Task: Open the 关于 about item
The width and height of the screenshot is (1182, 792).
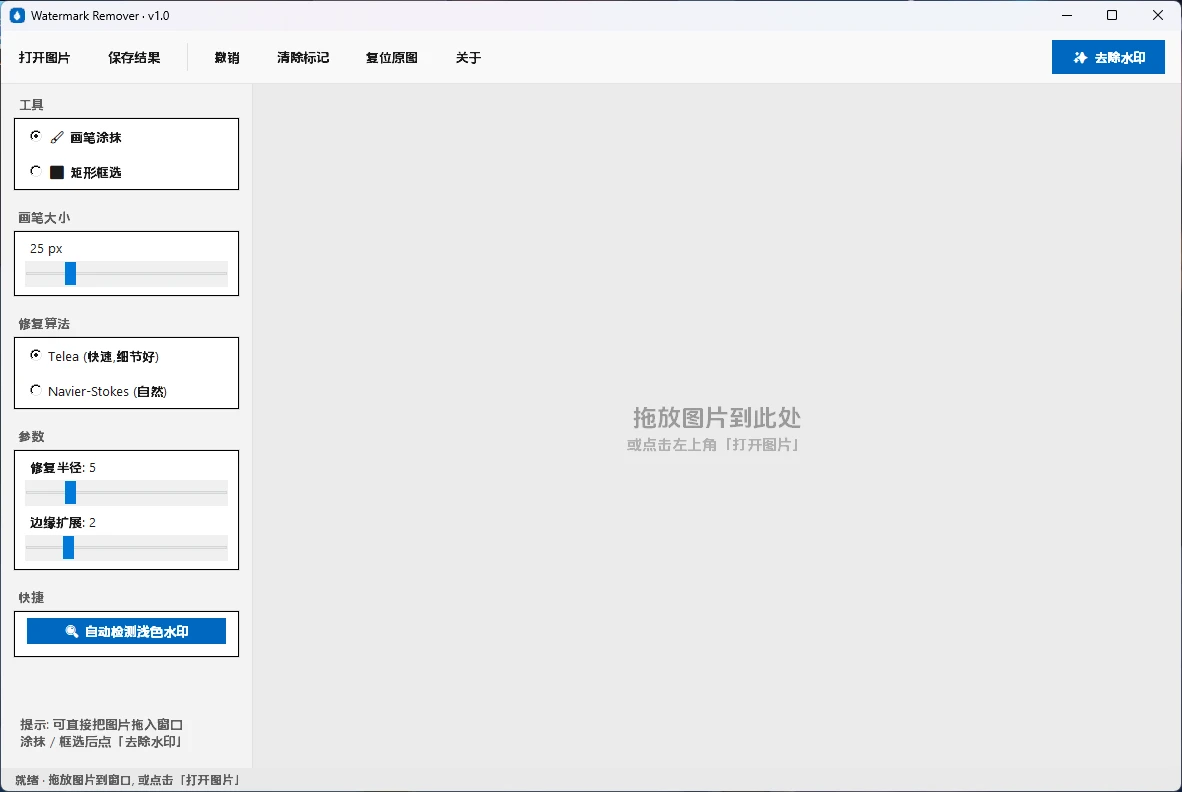Action: tap(468, 57)
